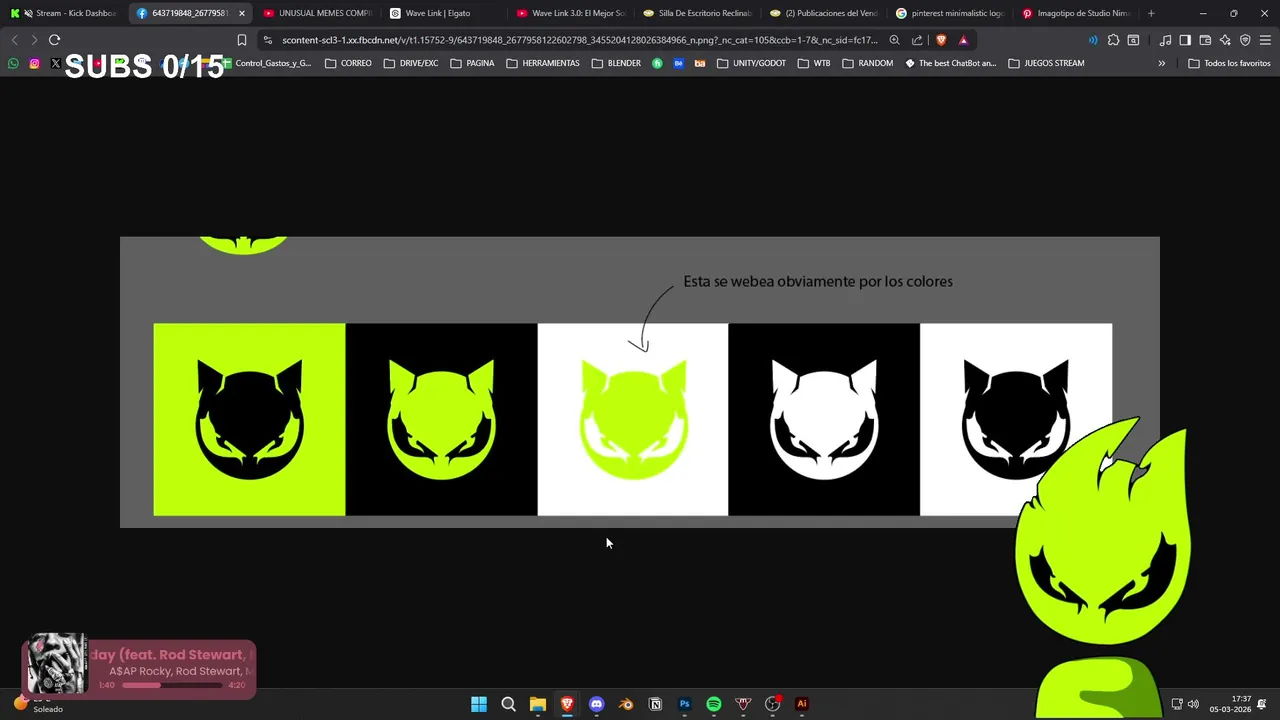Switch to Silla De Escritorio Reclinable tab
The height and width of the screenshot is (720, 1280).
point(697,13)
